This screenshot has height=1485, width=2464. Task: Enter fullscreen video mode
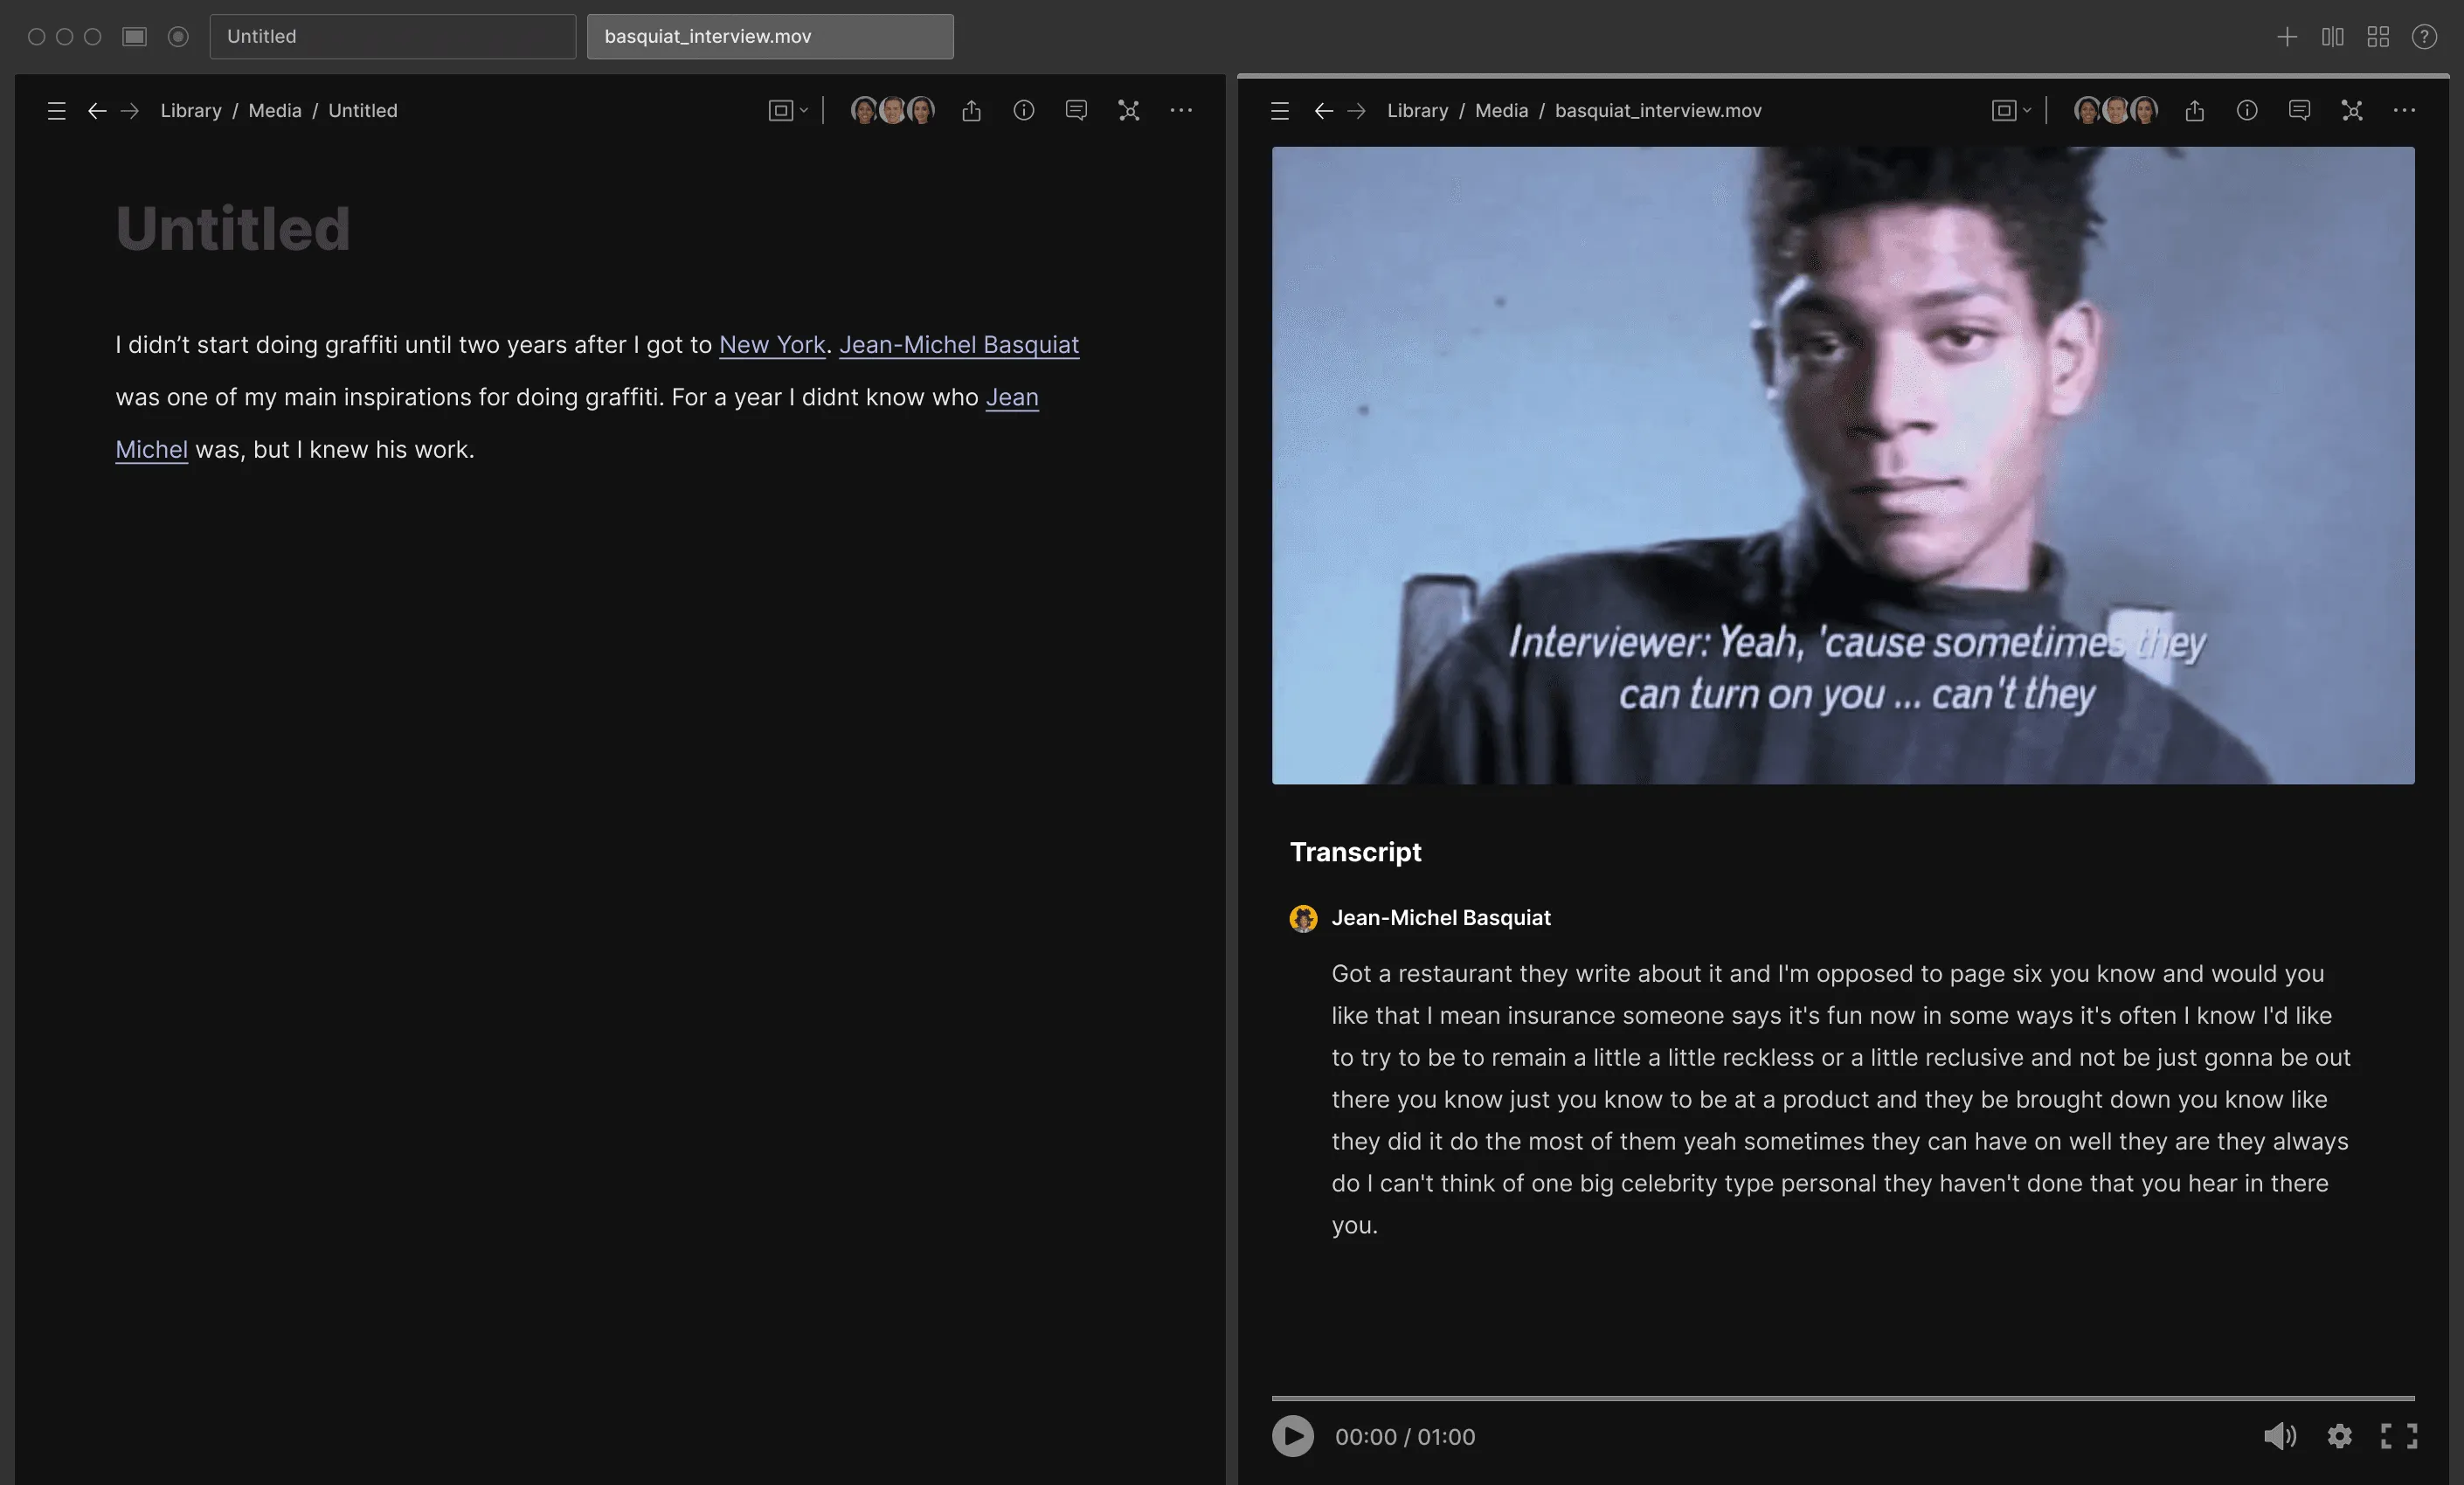(x=2398, y=1437)
